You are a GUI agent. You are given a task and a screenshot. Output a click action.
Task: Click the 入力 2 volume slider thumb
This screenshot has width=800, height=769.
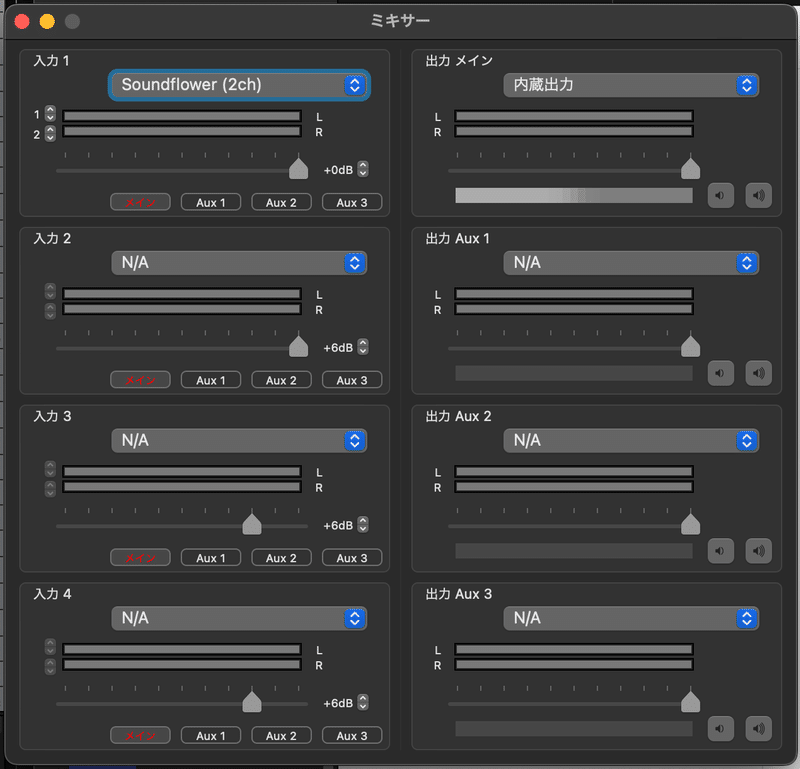pos(298,346)
